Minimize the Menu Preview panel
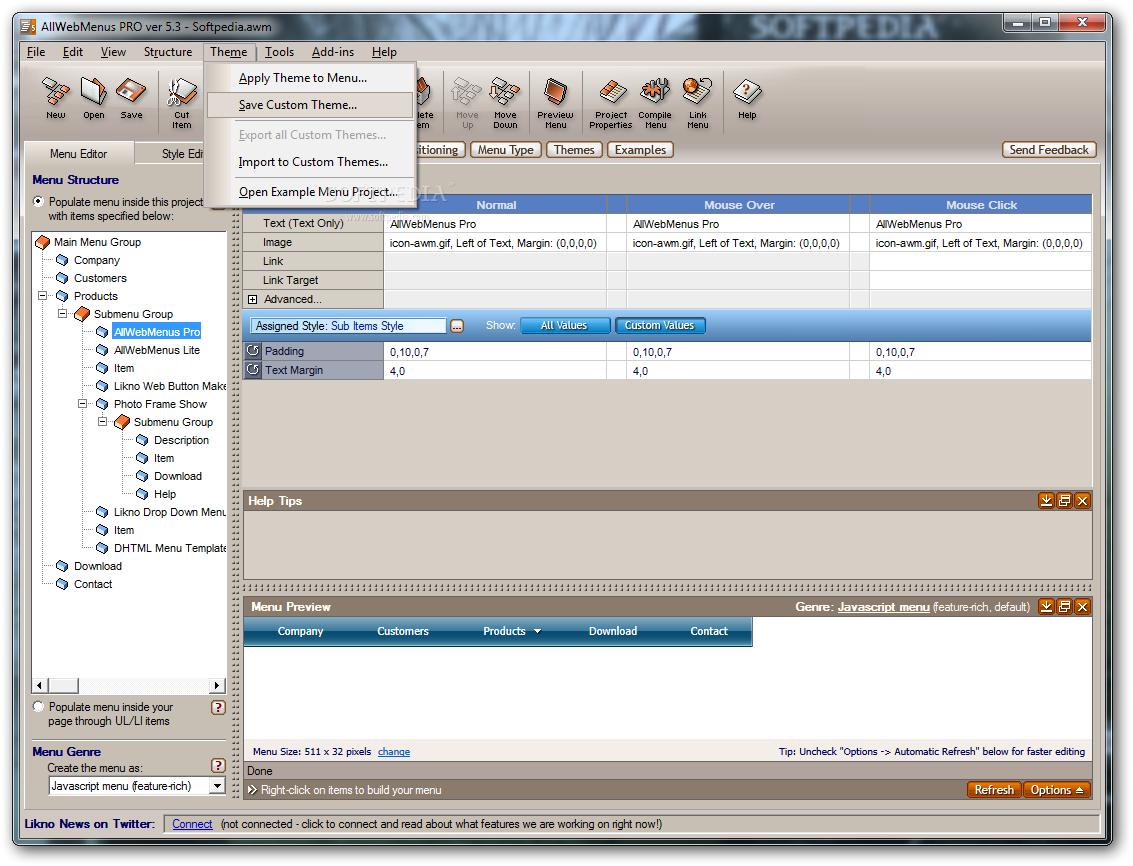 pyautogui.click(x=1046, y=606)
